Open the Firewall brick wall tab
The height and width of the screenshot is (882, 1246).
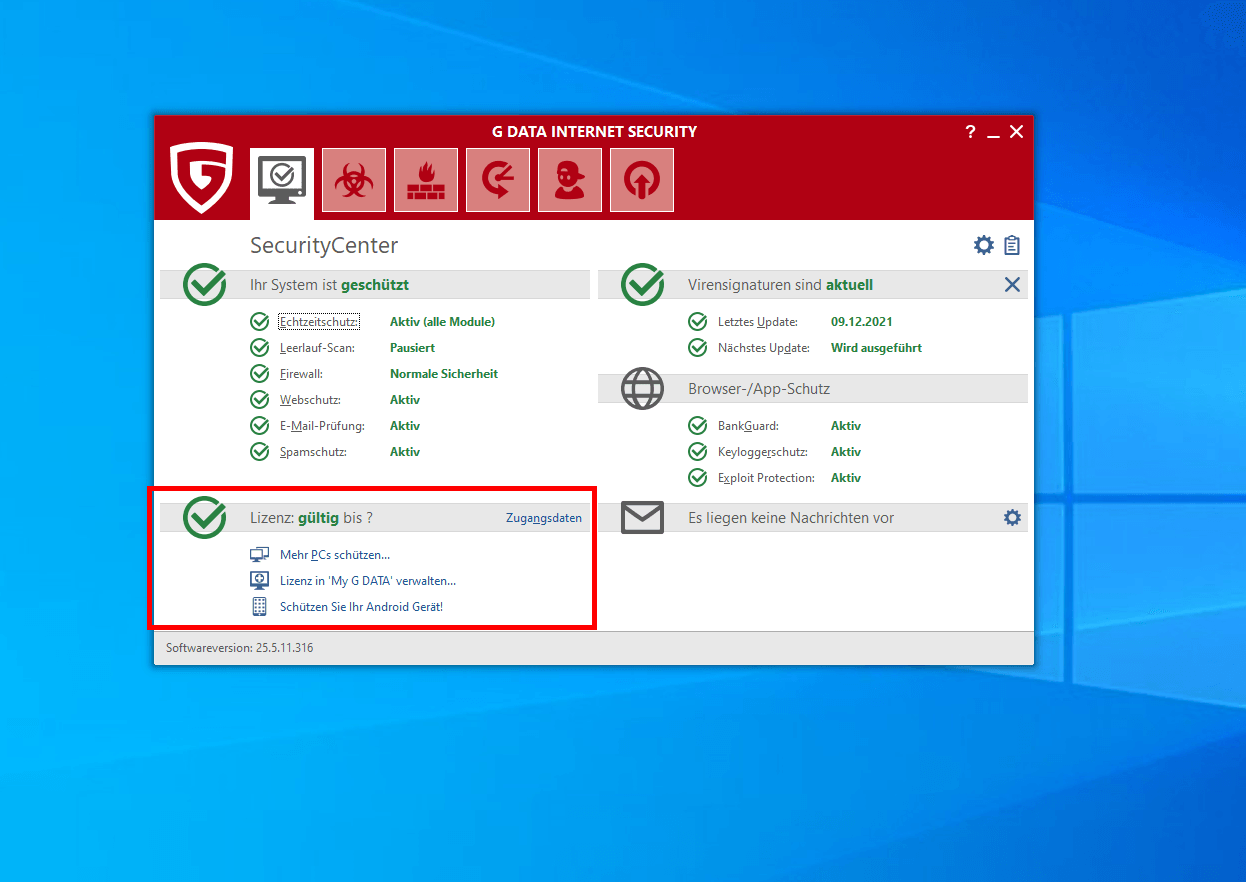[425, 180]
